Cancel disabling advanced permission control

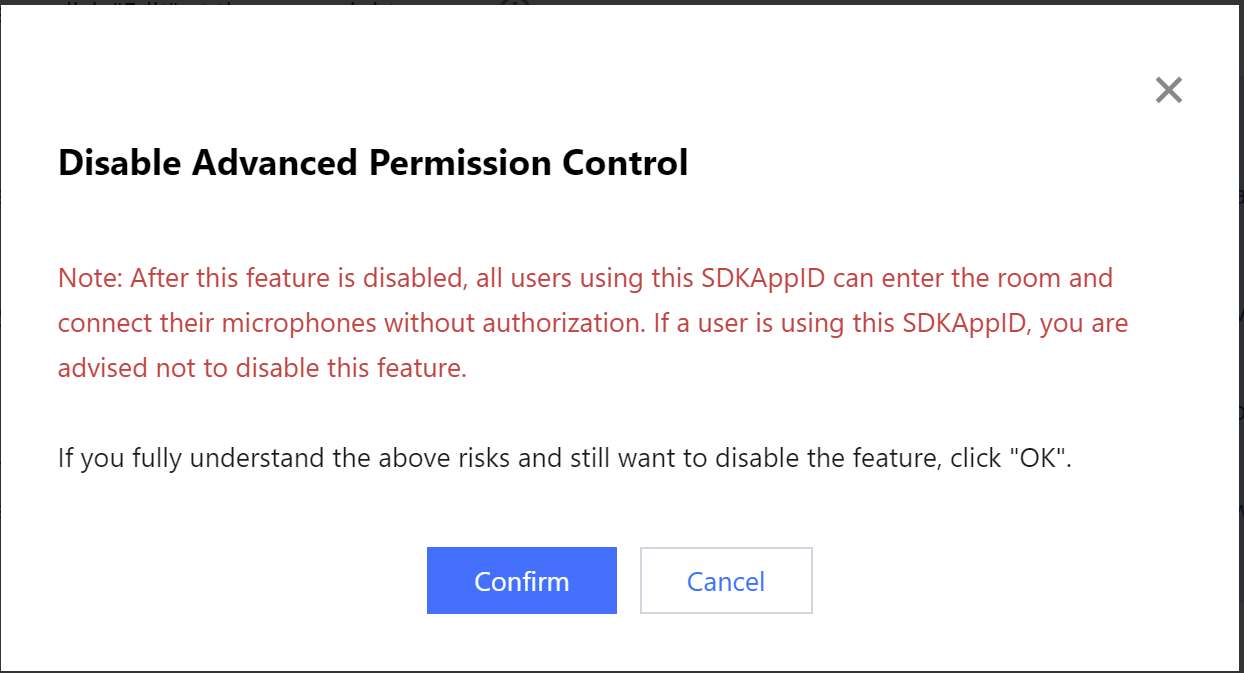725,581
